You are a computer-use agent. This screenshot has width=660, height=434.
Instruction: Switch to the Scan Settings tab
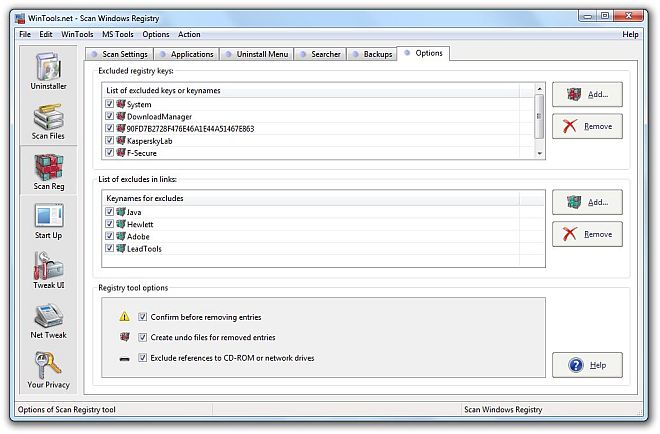coord(120,54)
